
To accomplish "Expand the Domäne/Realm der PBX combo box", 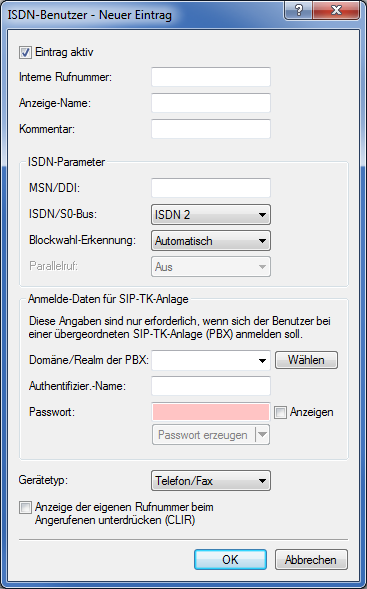I will pyautogui.click(x=262, y=361).
